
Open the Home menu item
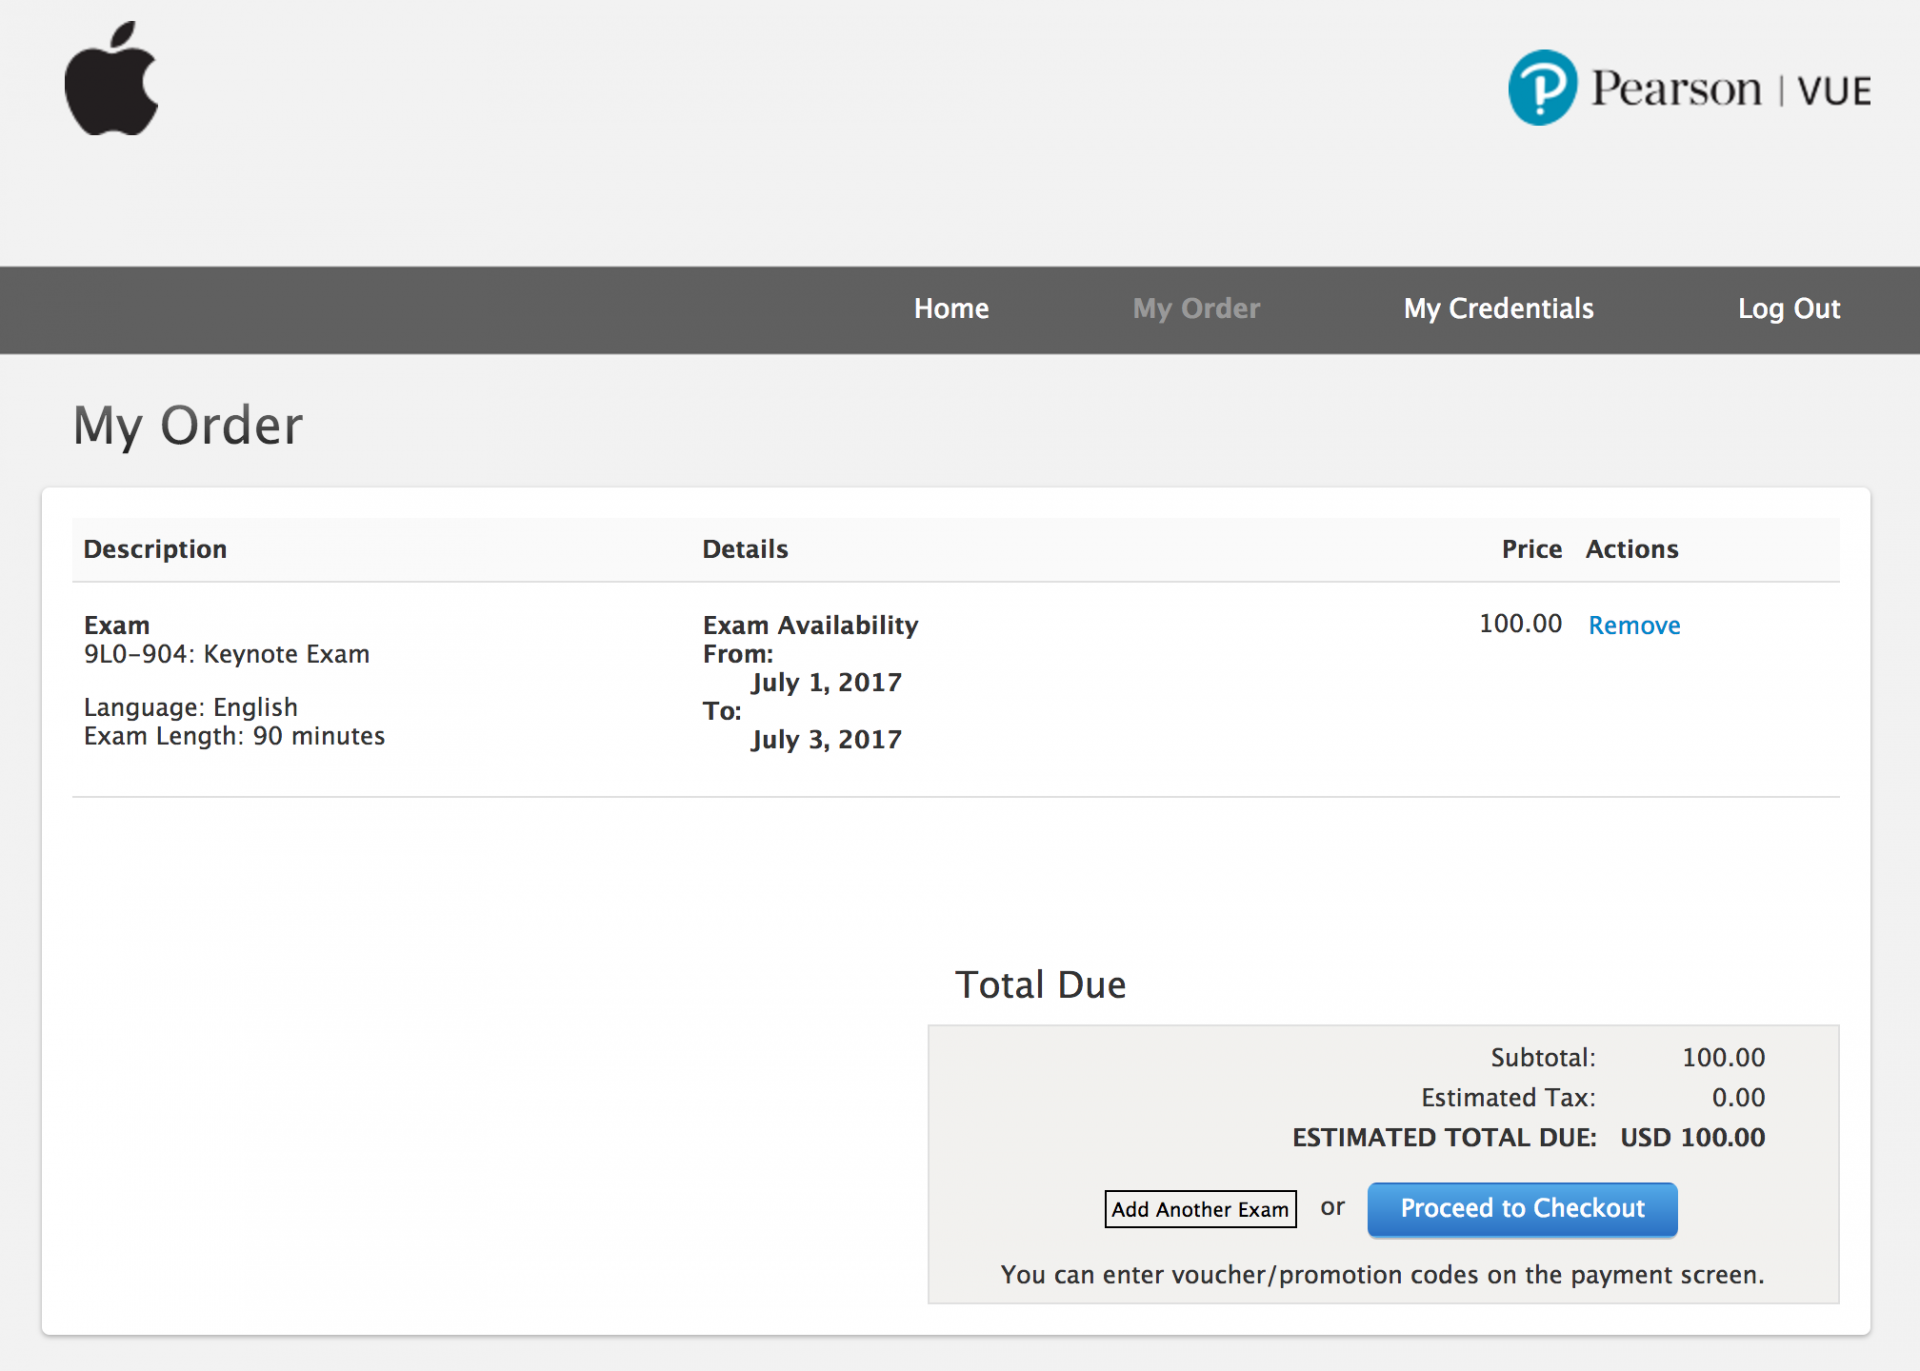coord(951,309)
